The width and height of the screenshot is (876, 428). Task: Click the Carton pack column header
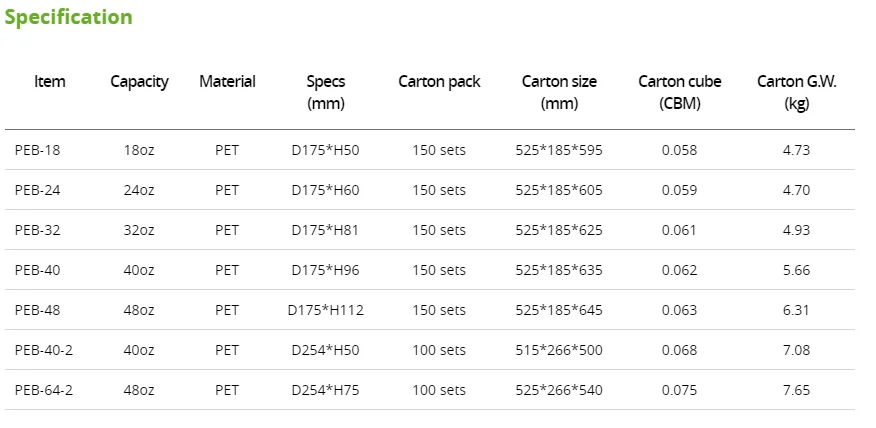(439, 82)
